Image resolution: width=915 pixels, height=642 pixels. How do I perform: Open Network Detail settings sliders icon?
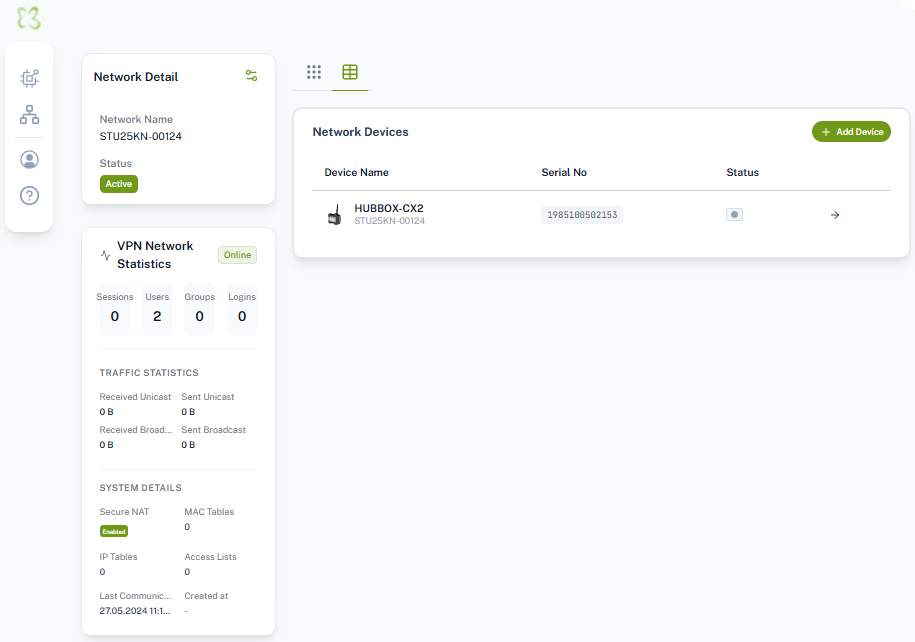click(252, 76)
